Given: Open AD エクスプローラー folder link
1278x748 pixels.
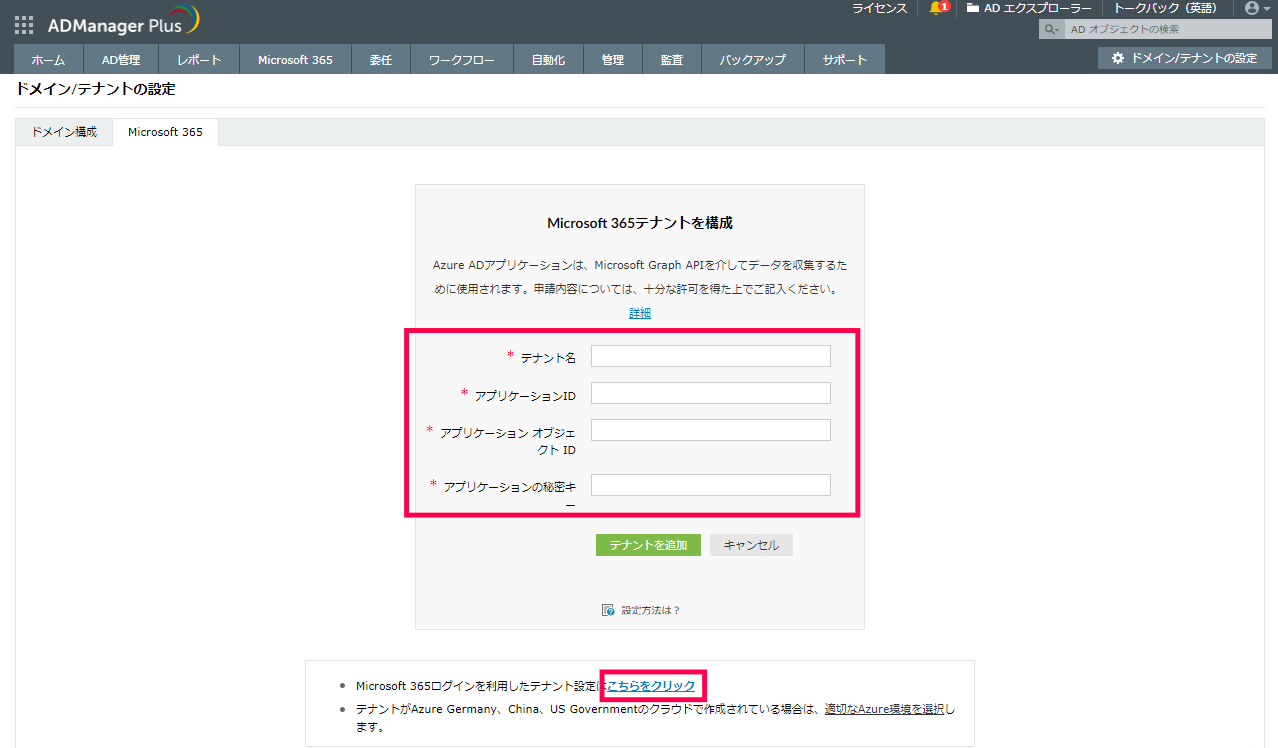Looking at the screenshot, I should (x=1029, y=8).
